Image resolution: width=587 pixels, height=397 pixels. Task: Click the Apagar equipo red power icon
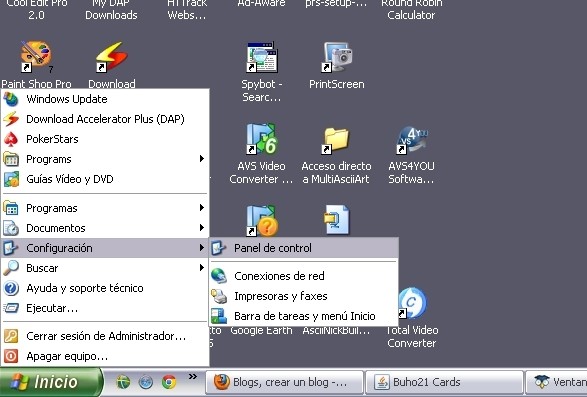(x=11, y=356)
